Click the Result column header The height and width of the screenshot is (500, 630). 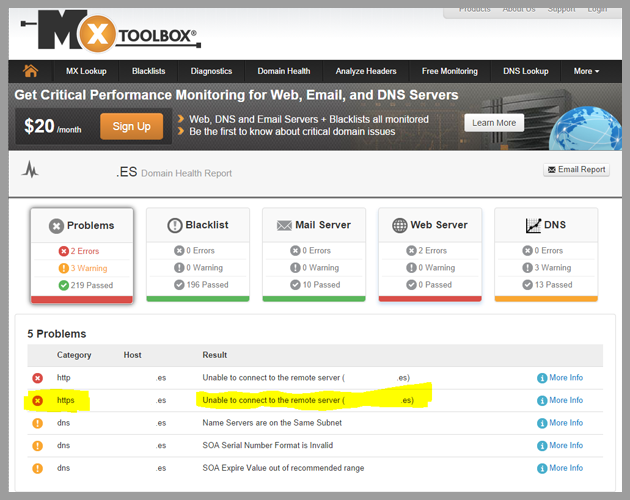coord(215,355)
